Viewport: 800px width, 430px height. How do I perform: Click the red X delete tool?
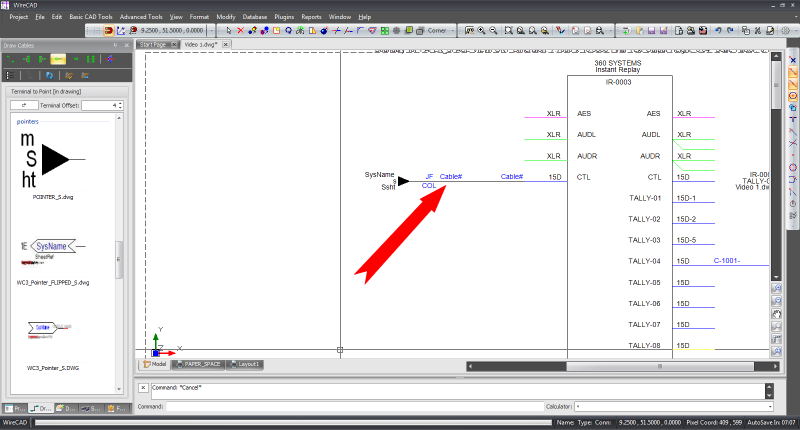(x=240, y=31)
